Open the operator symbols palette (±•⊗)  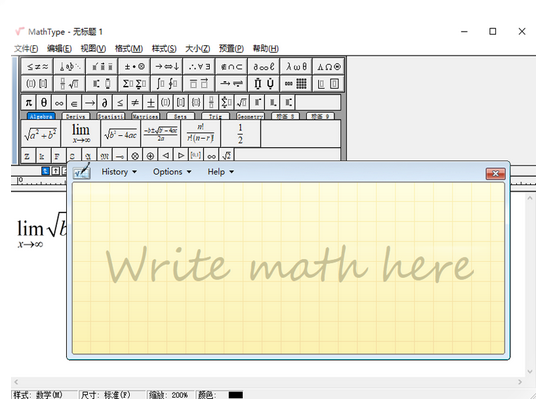tap(134, 66)
